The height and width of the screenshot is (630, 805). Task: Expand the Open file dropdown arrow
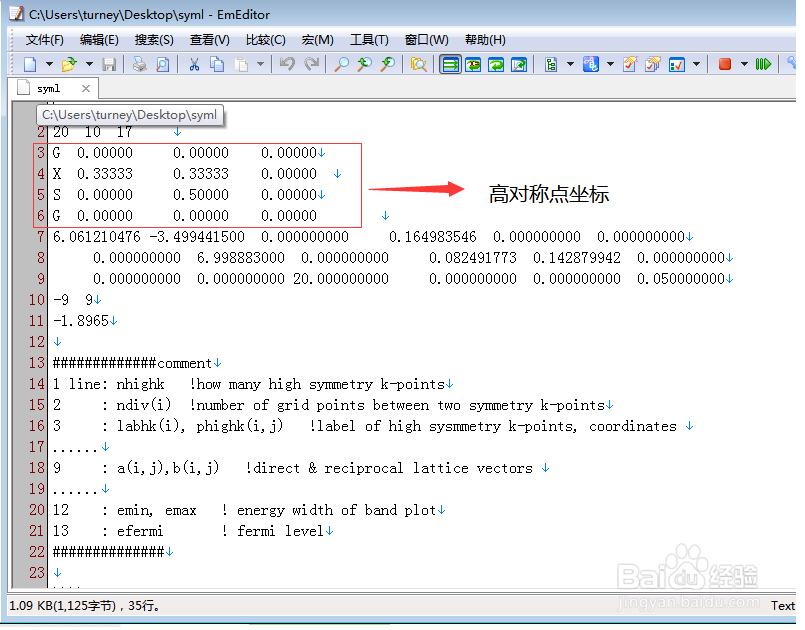(x=89, y=64)
